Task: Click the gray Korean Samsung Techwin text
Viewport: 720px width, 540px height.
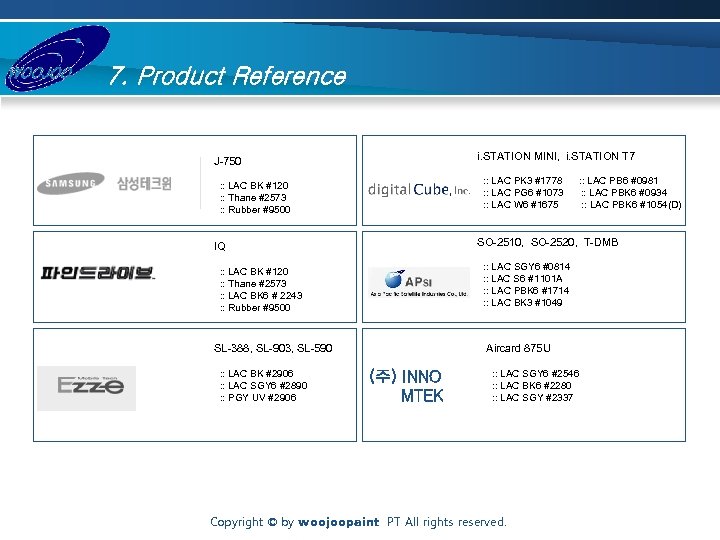Action: pos(144,184)
